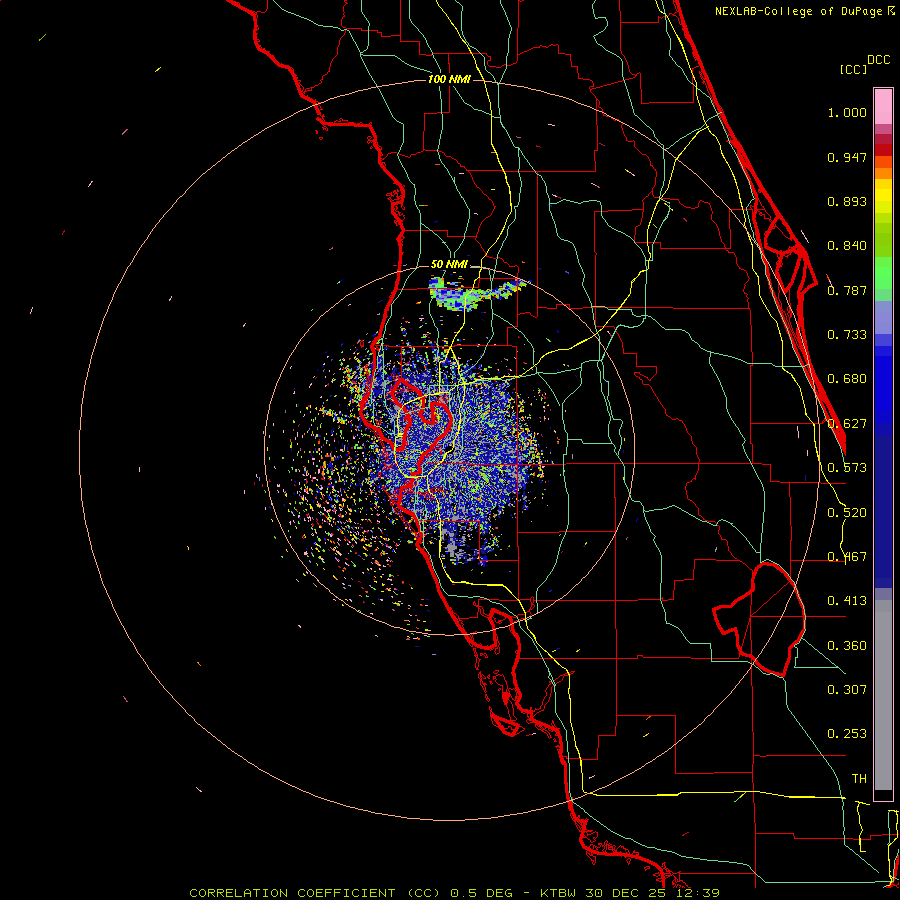
Task: Click the NEXLAB-College of DuPage label
Action: click(798, 11)
